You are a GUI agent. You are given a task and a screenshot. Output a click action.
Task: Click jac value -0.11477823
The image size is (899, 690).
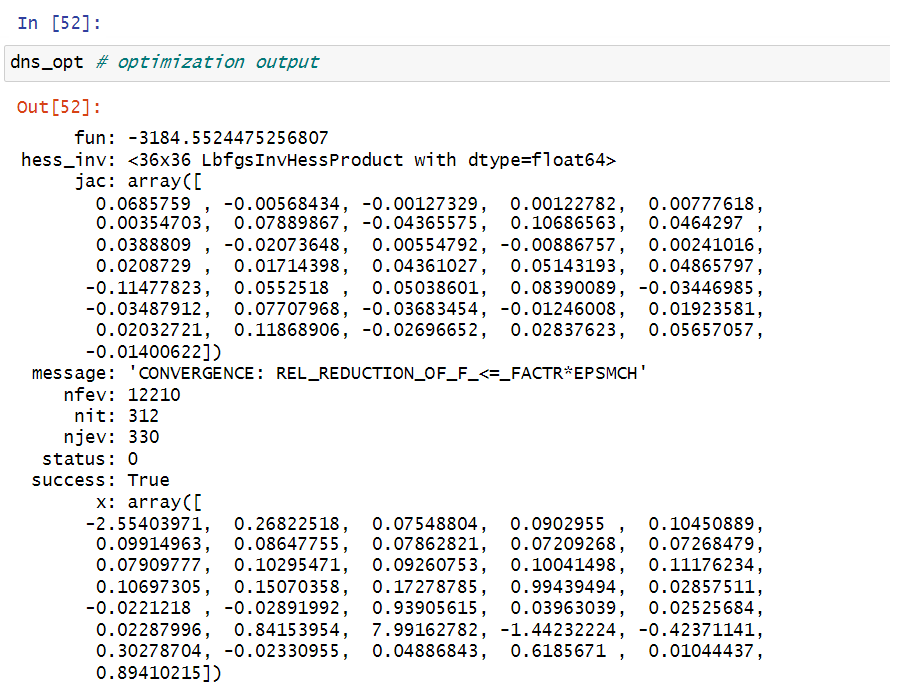point(143,288)
